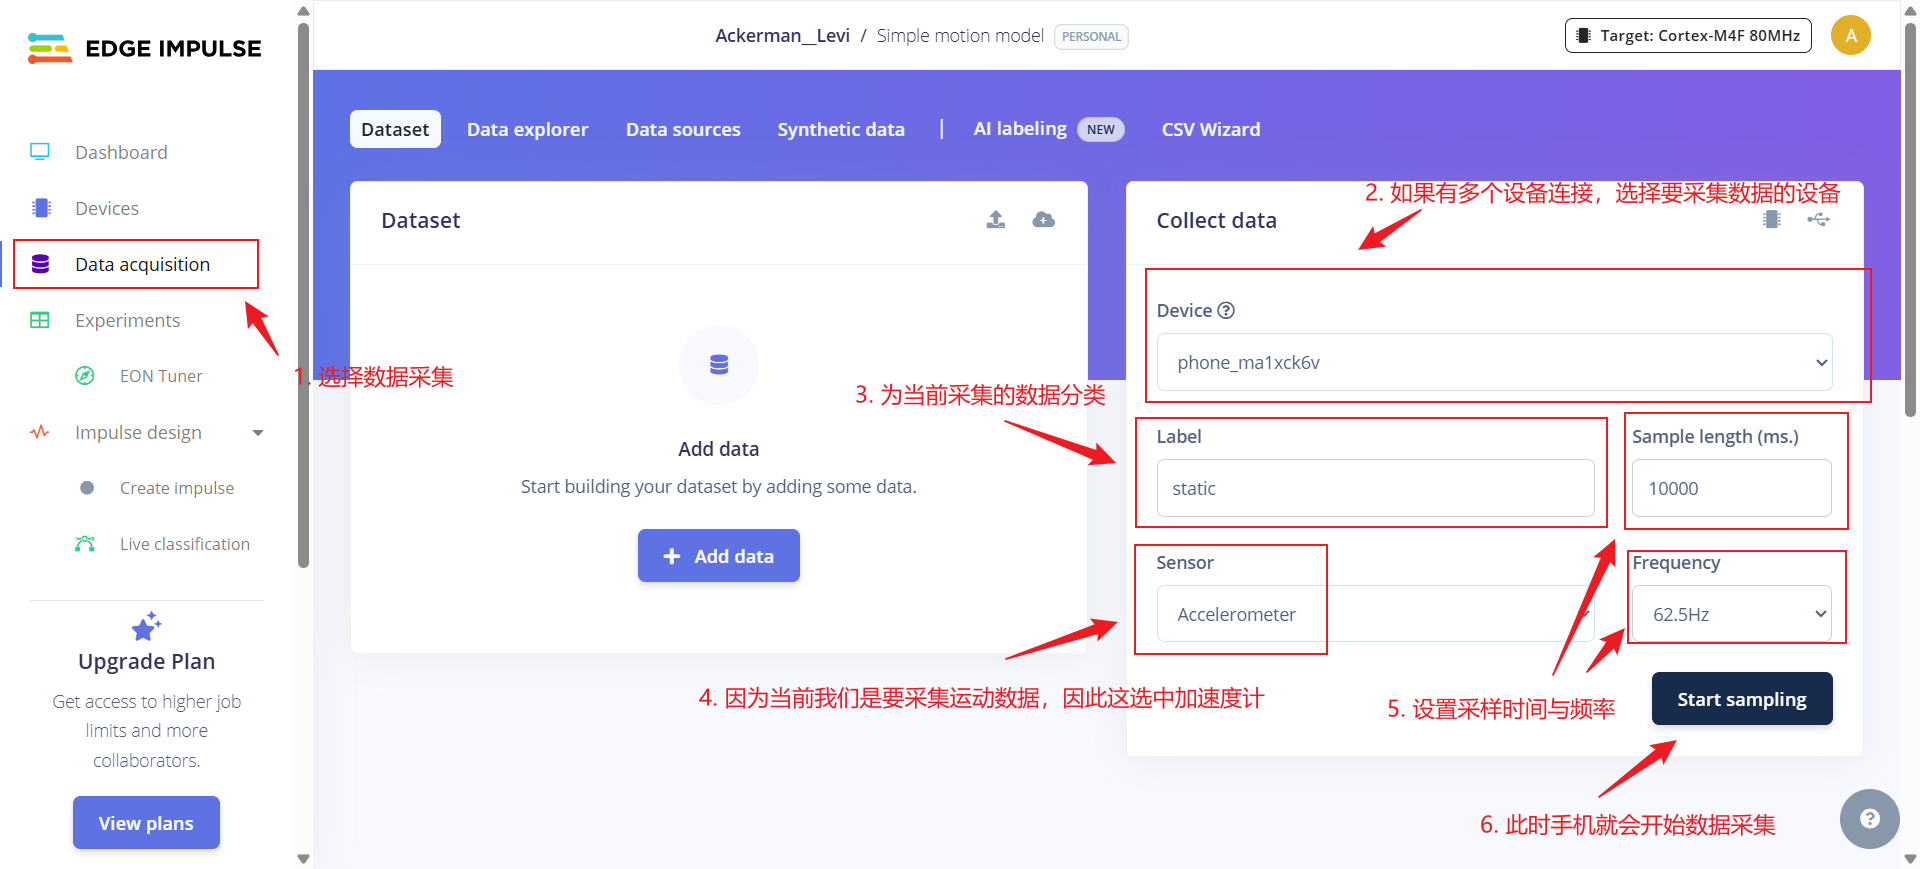The width and height of the screenshot is (1920, 869).
Task: Open the CSV Wizard tab
Action: [1211, 129]
